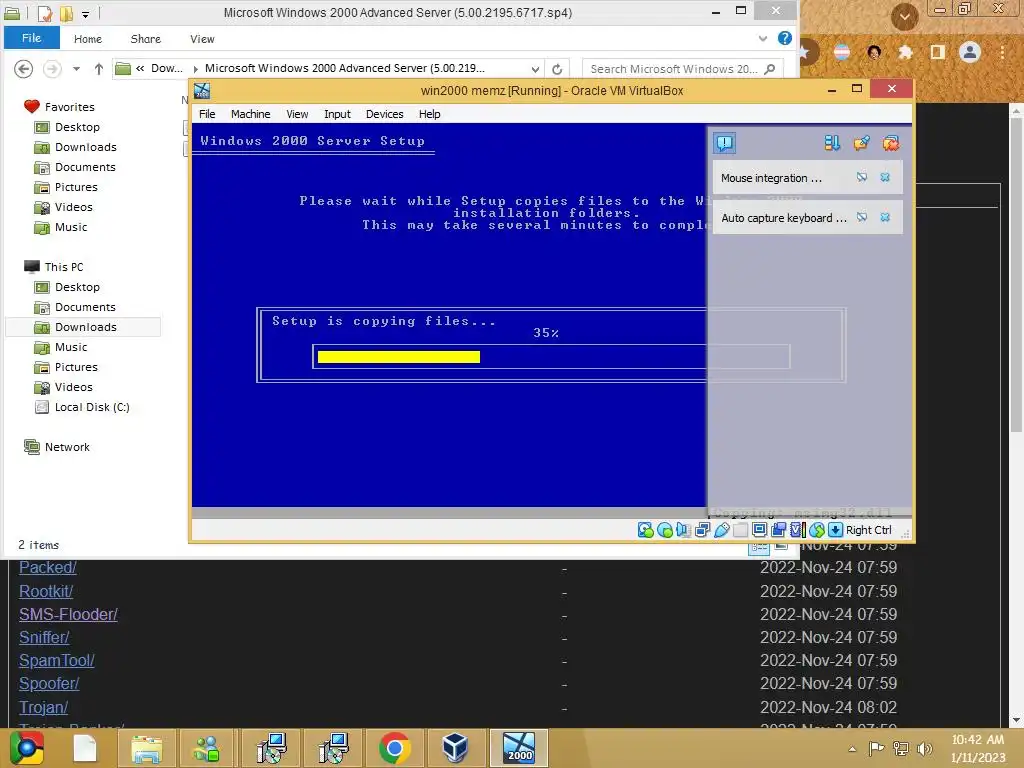Expand the Mouse integration notification text
The image size is (1024, 768).
tap(771, 178)
